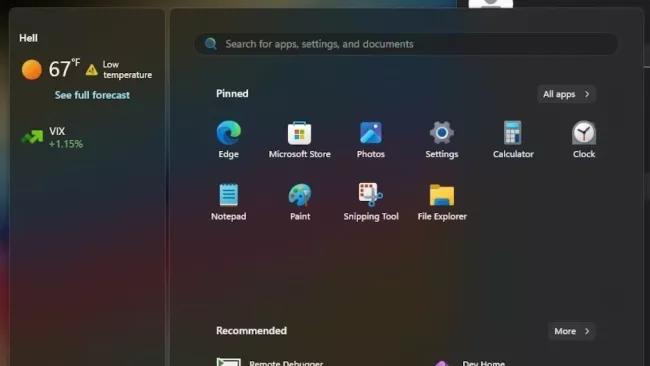This screenshot has height=366, width=650.
Task: Open the Edge browser pinned app
Action: 228,139
